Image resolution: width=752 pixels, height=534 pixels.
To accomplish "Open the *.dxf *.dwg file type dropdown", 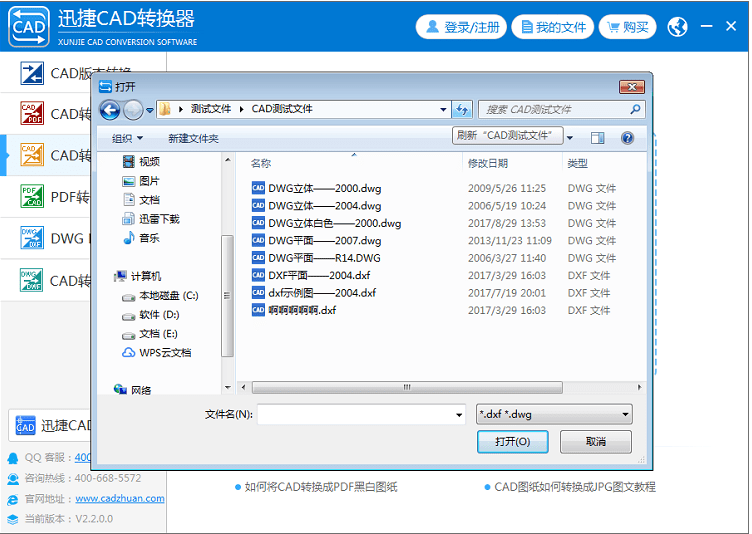I will pos(554,415).
